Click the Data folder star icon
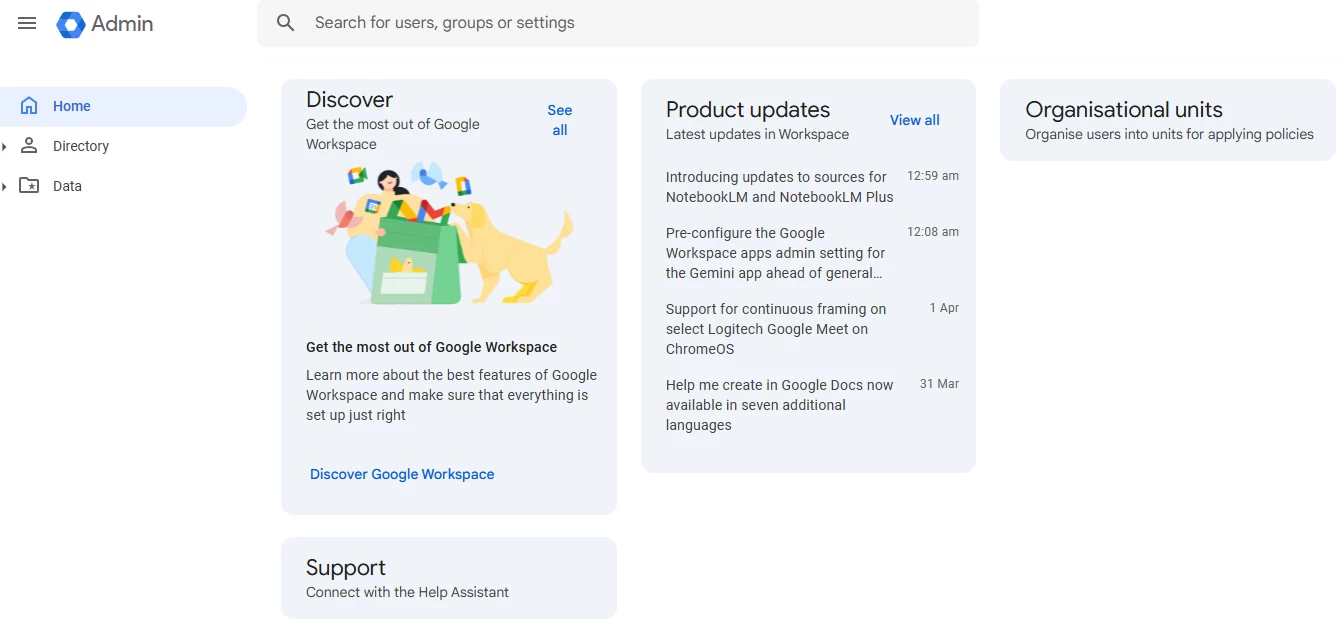Image resolution: width=1341 pixels, height=633 pixels. point(29,186)
